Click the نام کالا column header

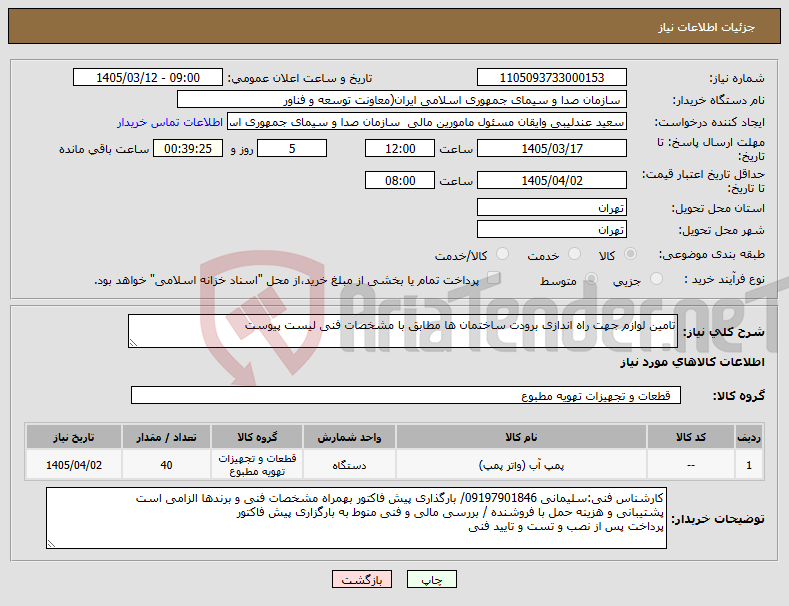click(521, 437)
